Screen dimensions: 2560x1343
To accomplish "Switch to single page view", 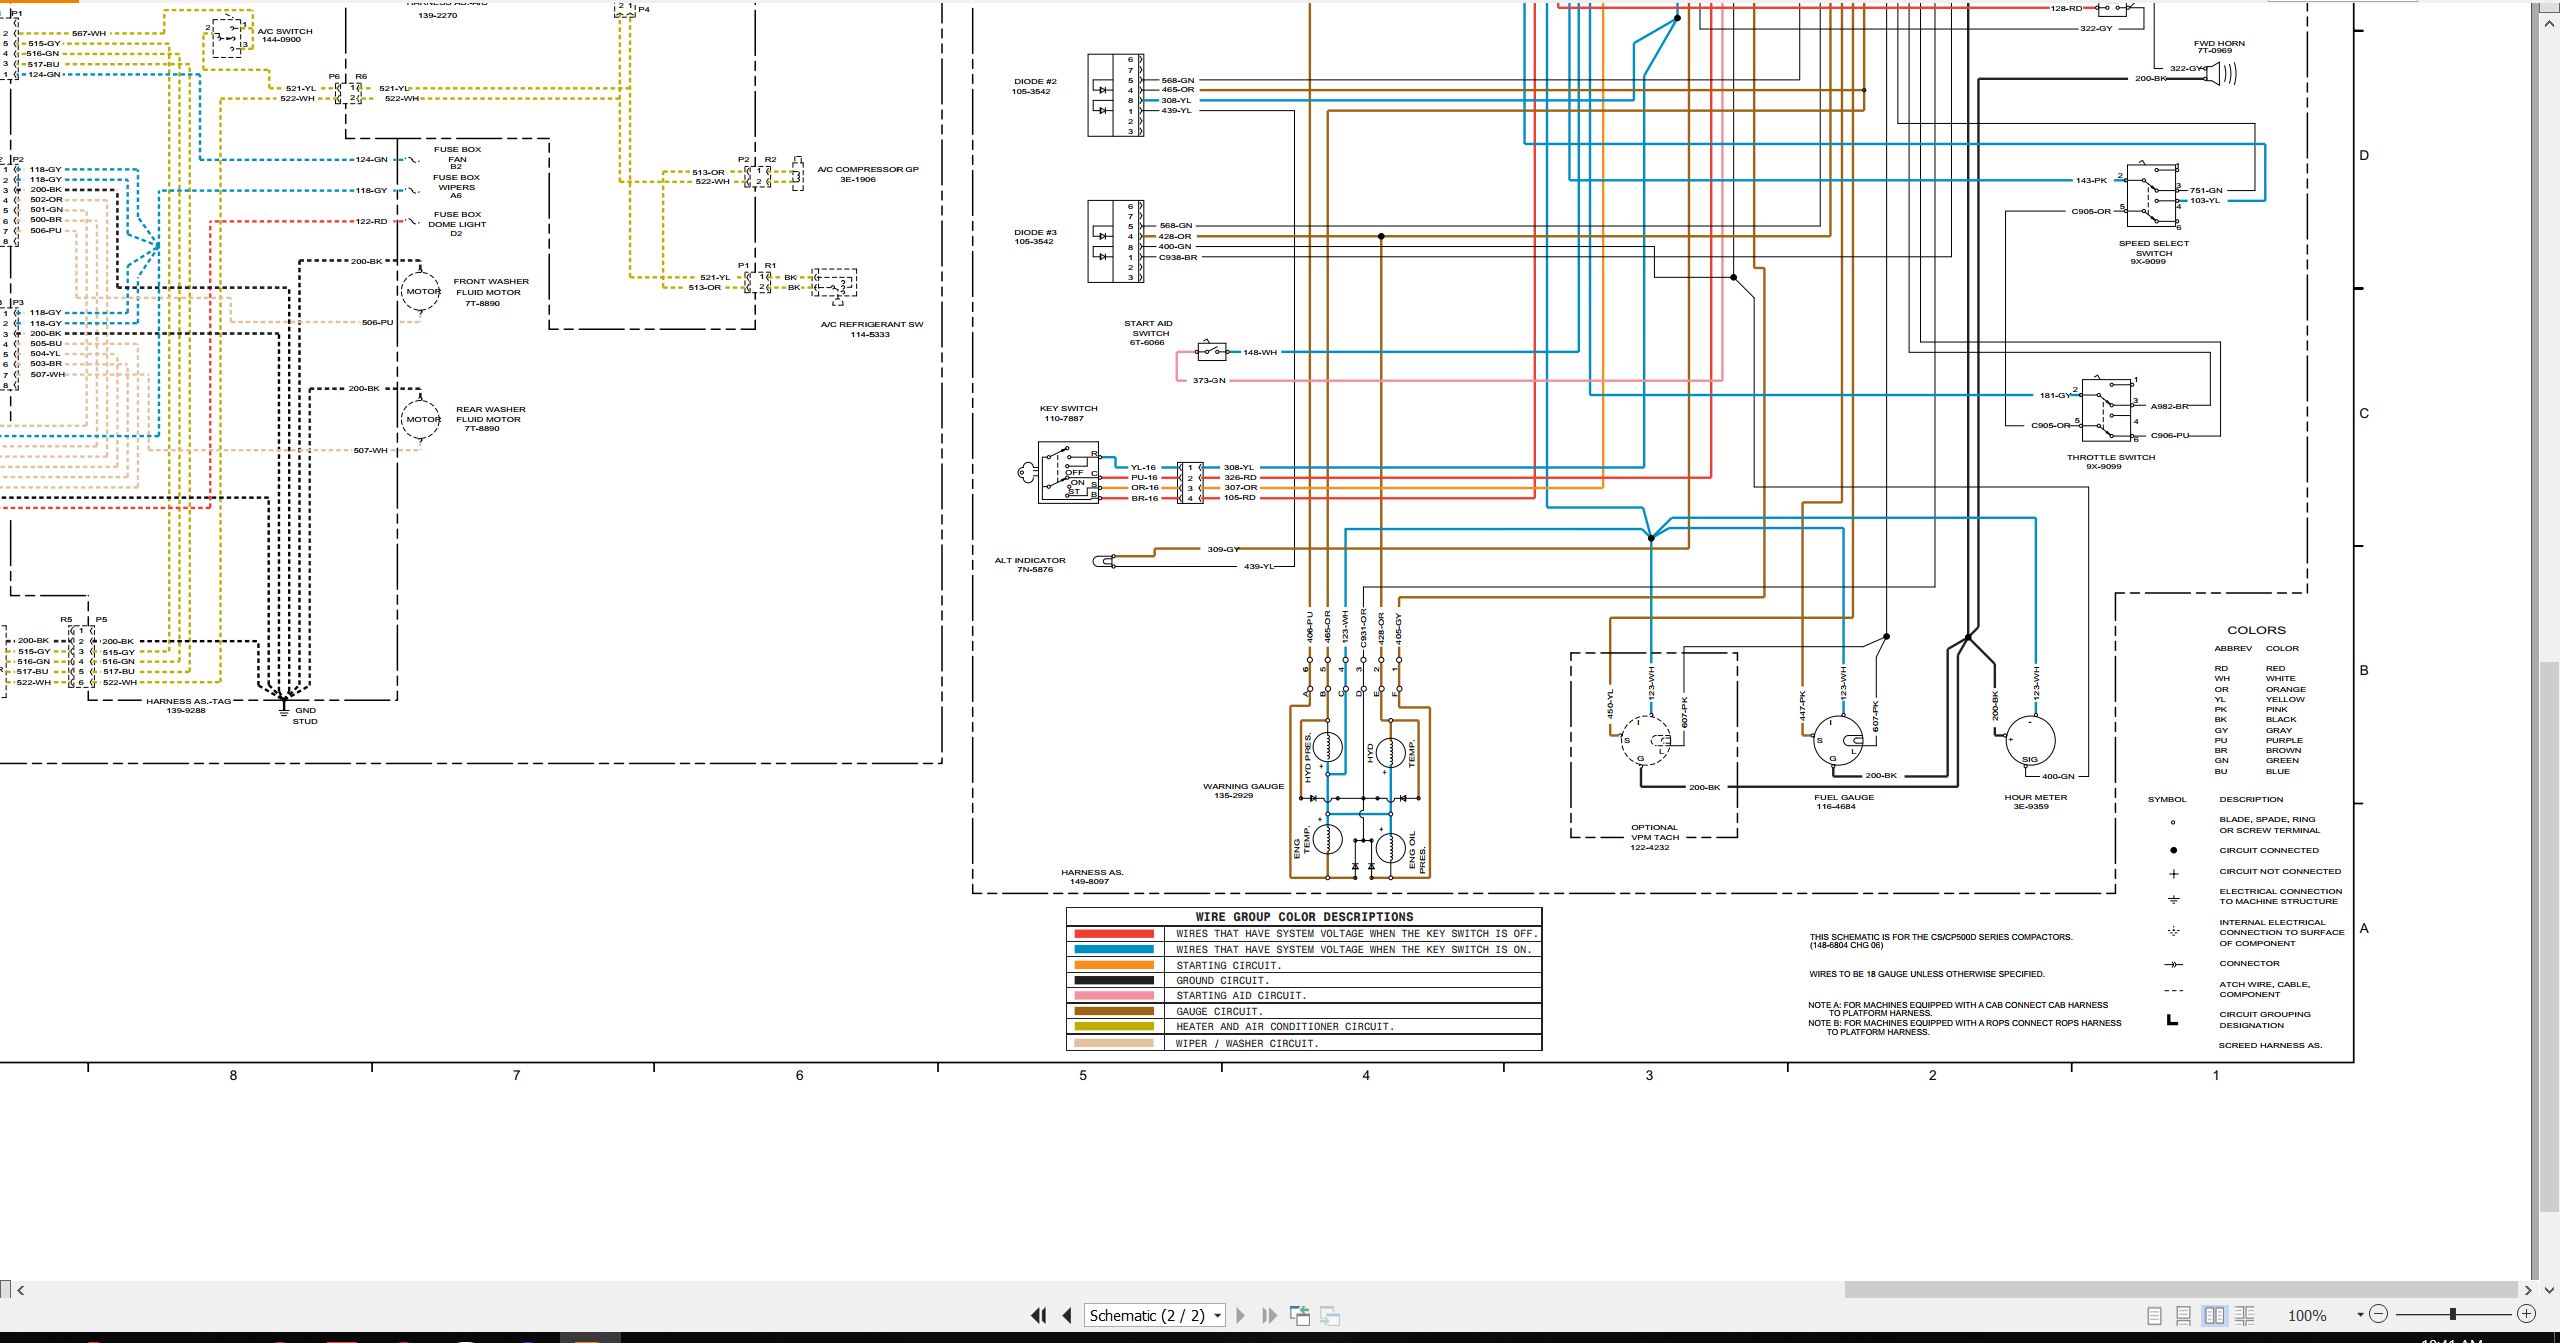I will (x=2155, y=1316).
